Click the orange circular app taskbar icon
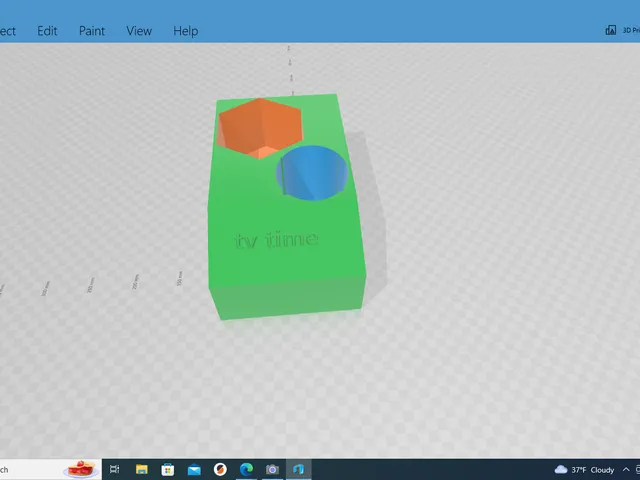The width and height of the screenshot is (640, 480). pos(220,469)
